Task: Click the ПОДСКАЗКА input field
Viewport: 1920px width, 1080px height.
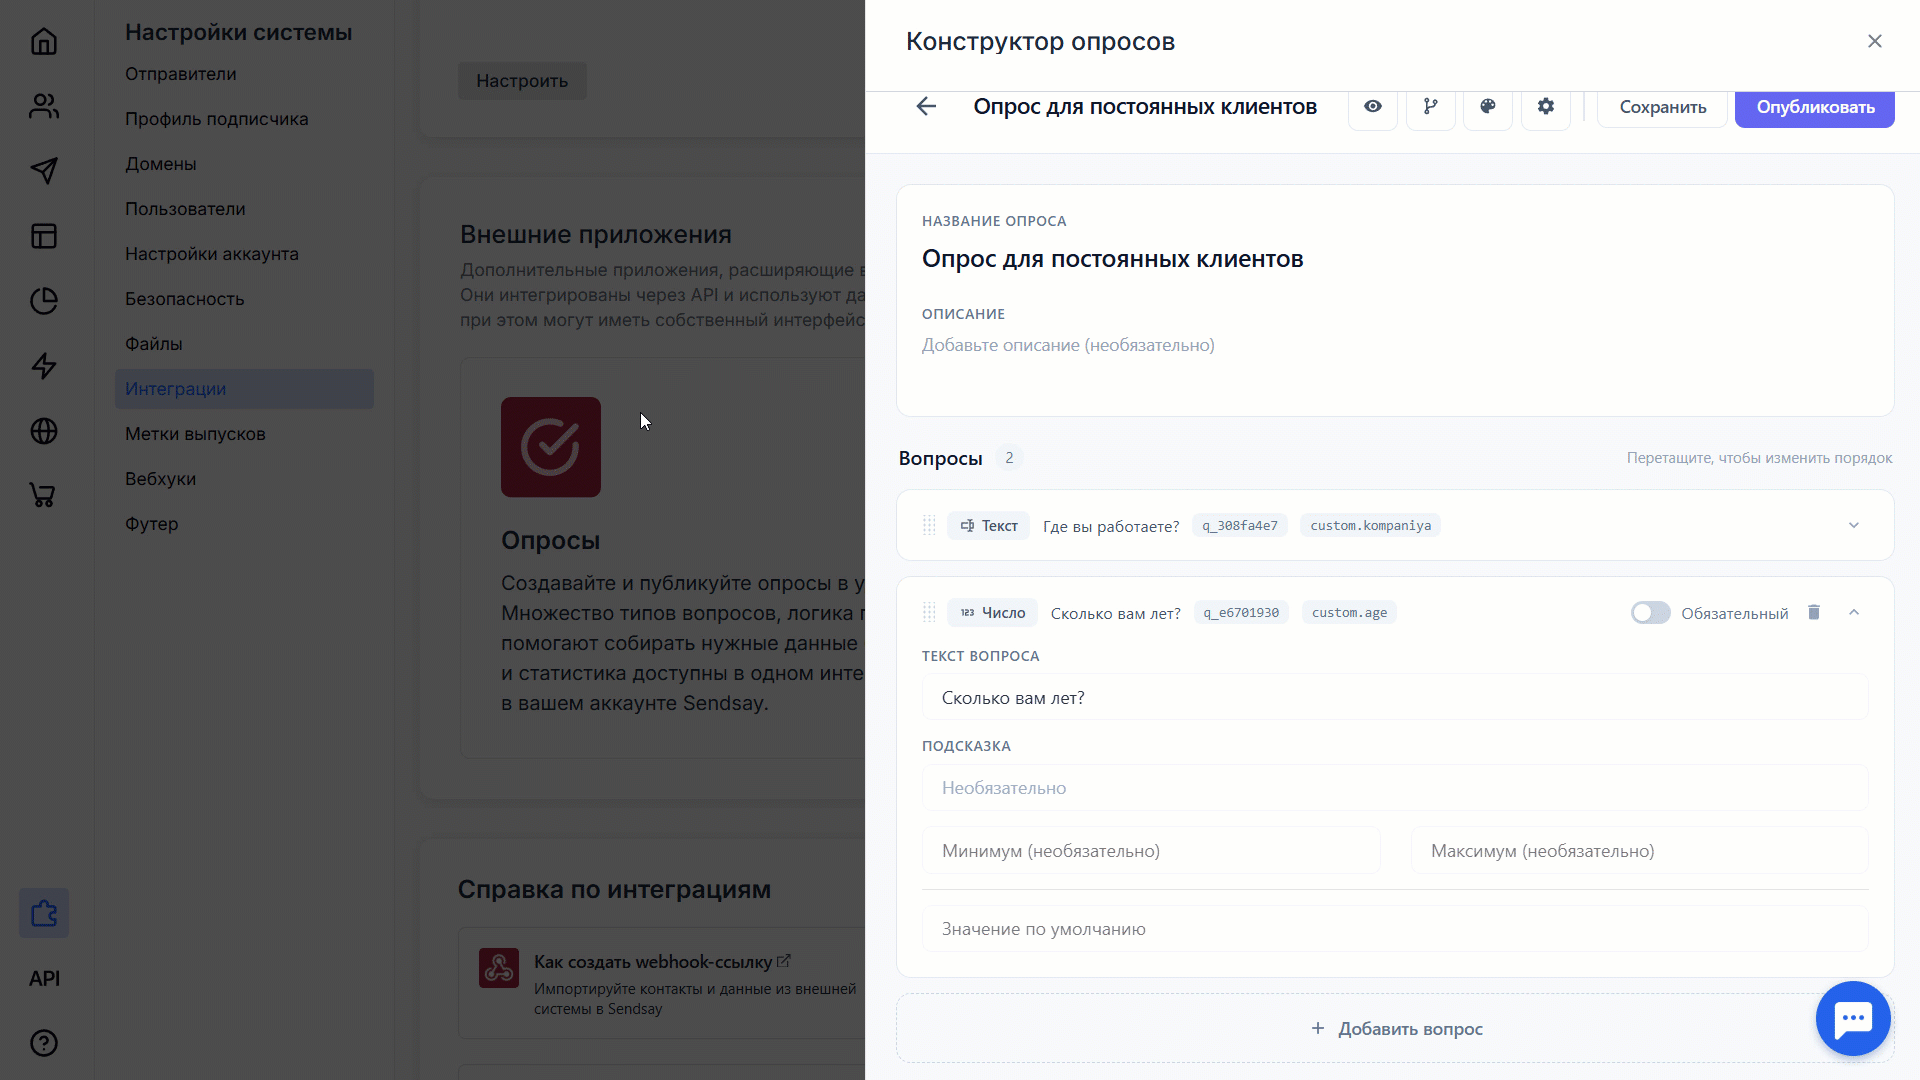Action: click(1395, 787)
